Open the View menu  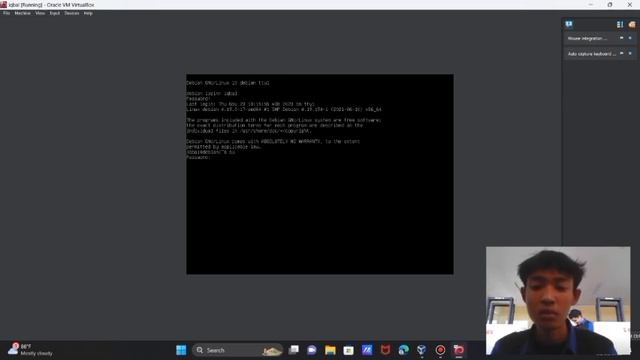coord(40,13)
